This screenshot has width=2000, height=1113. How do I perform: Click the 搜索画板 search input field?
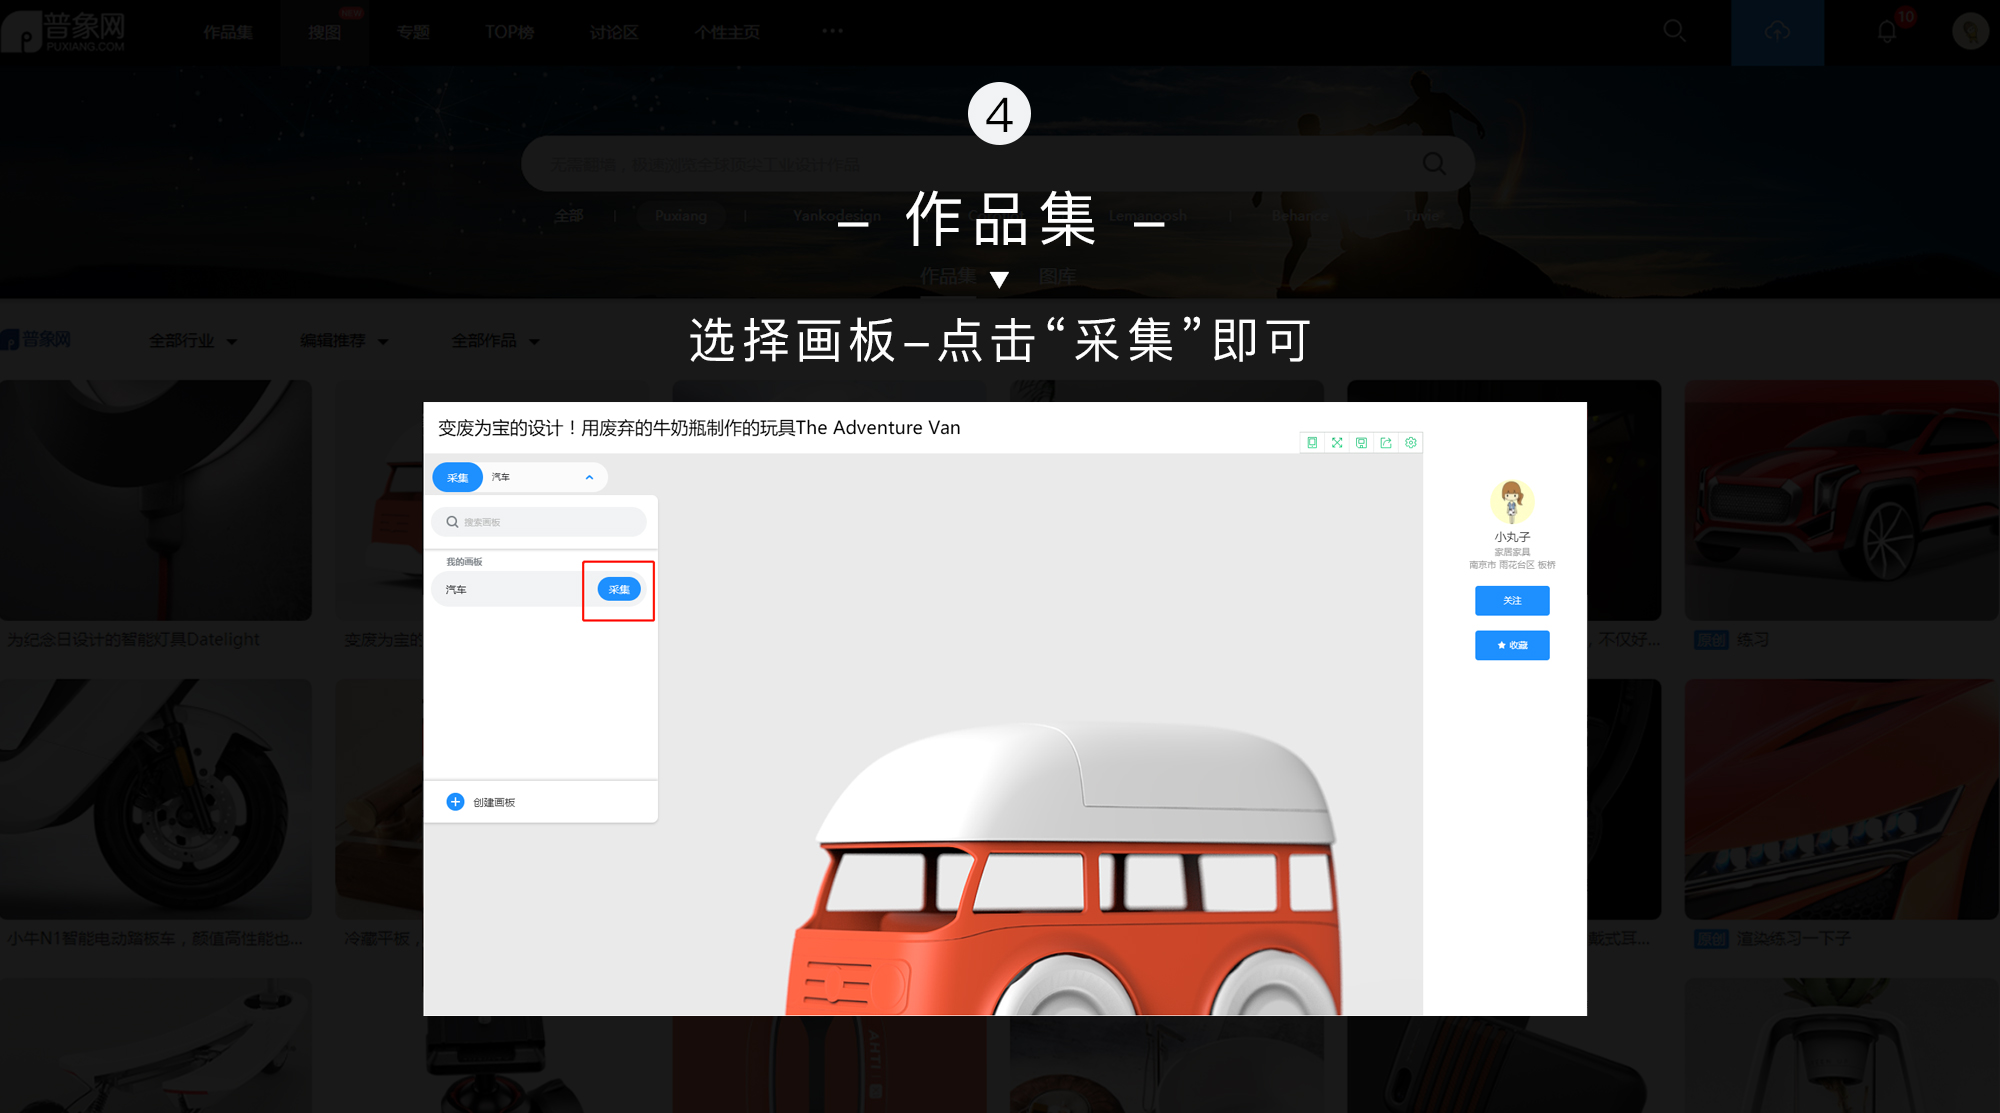540,521
